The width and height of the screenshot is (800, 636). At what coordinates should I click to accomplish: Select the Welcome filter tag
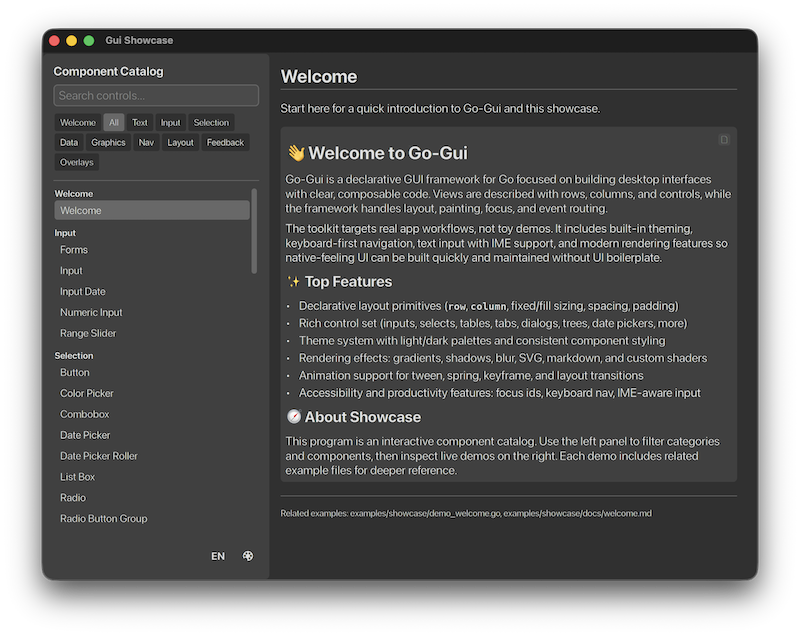coord(78,122)
